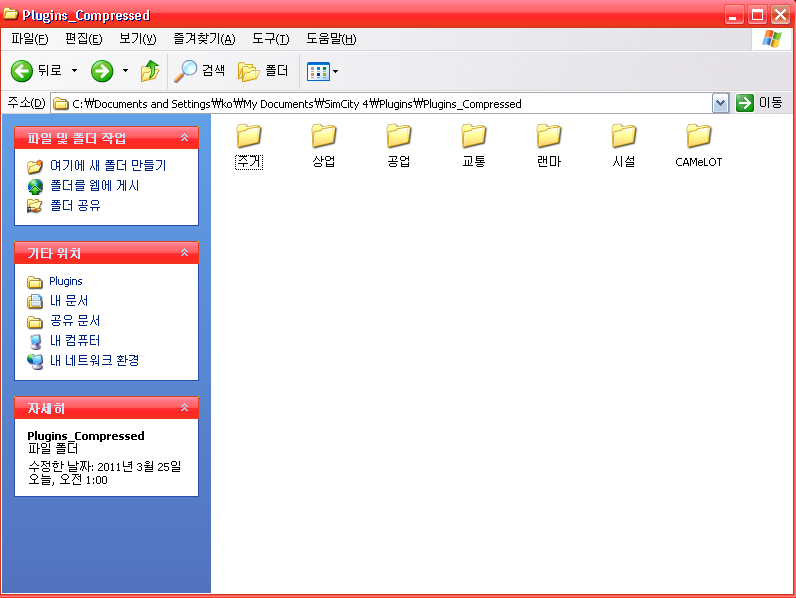Open the 파일(F) menu
Image resolution: width=796 pixels, height=598 pixels.
click(29, 39)
